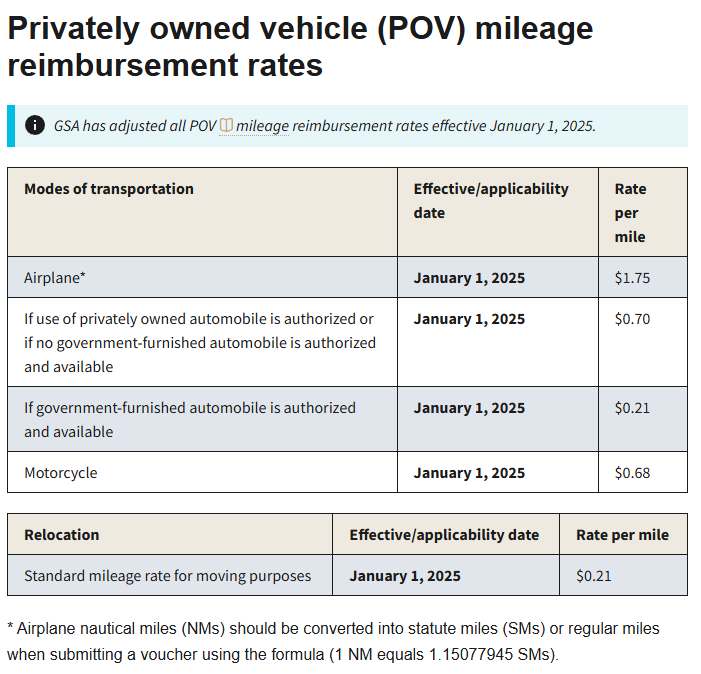Click the glossary book icon beside mileage
This screenshot has height=674, width=701.
pos(226,126)
